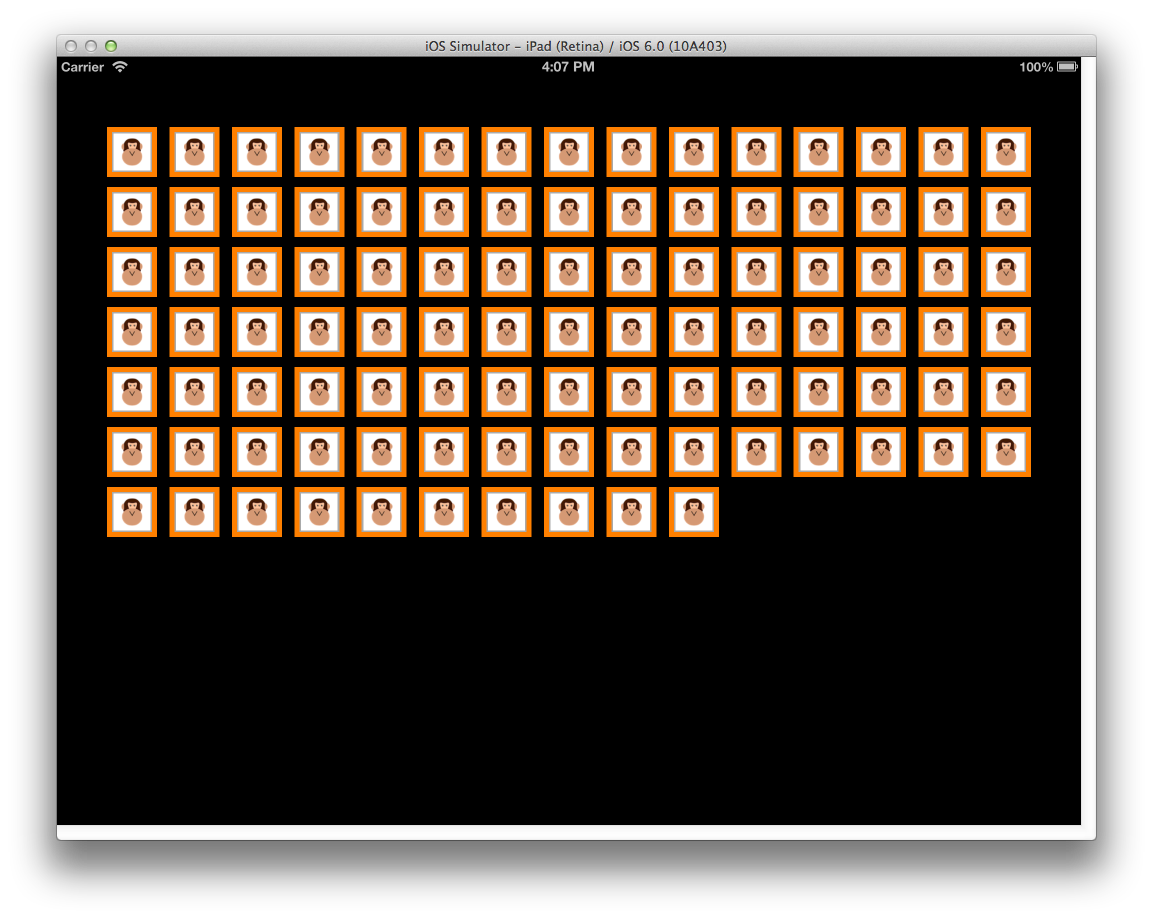Click the Wi-Fi signal icon in the status bar
The width and height of the screenshot is (1153, 919).
point(120,67)
